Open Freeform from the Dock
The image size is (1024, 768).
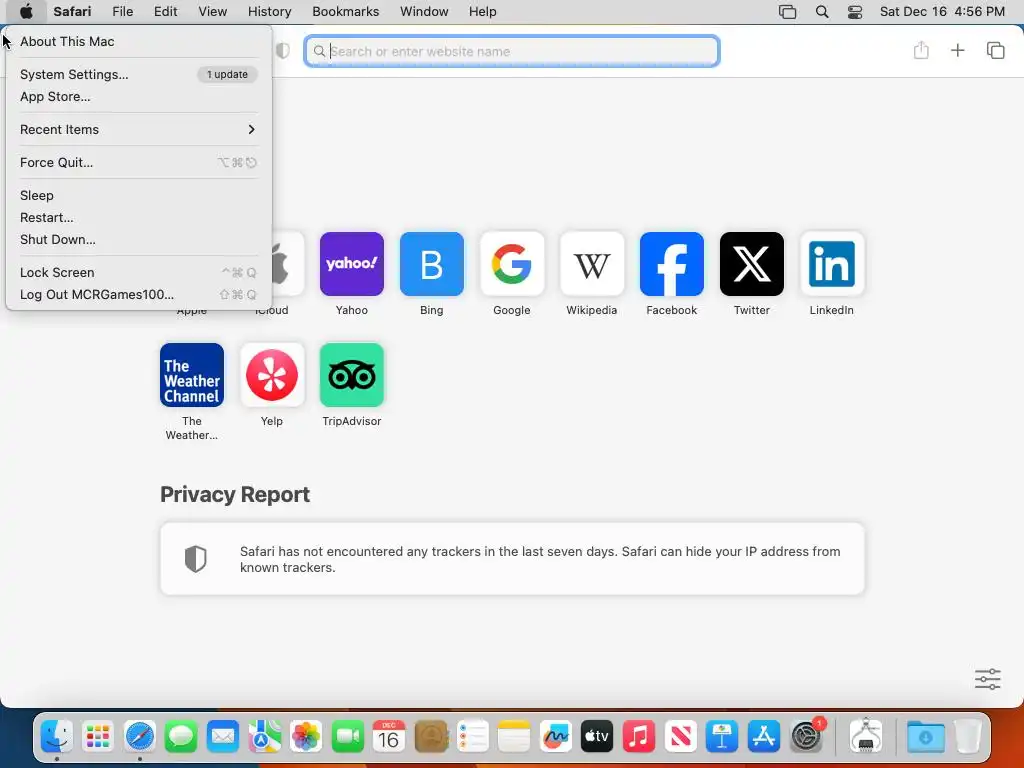[556, 737]
